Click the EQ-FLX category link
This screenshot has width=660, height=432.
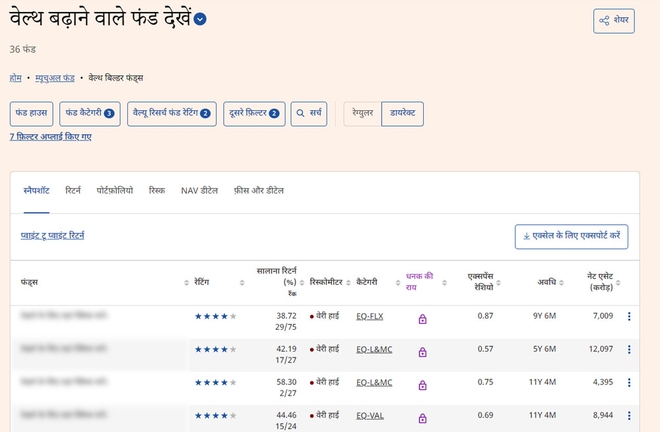pyautogui.click(x=370, y=316)
